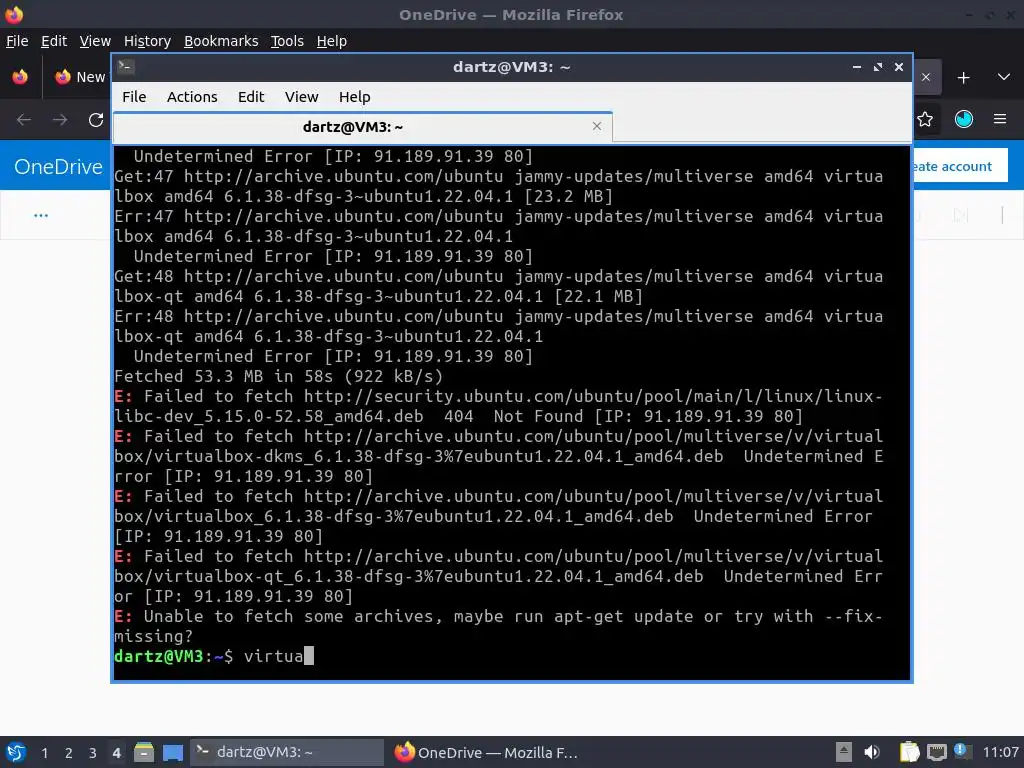The height and width of the screenshot is (768, 1024).
Task: Open Firefox File menu
Action: pos(17,41)
